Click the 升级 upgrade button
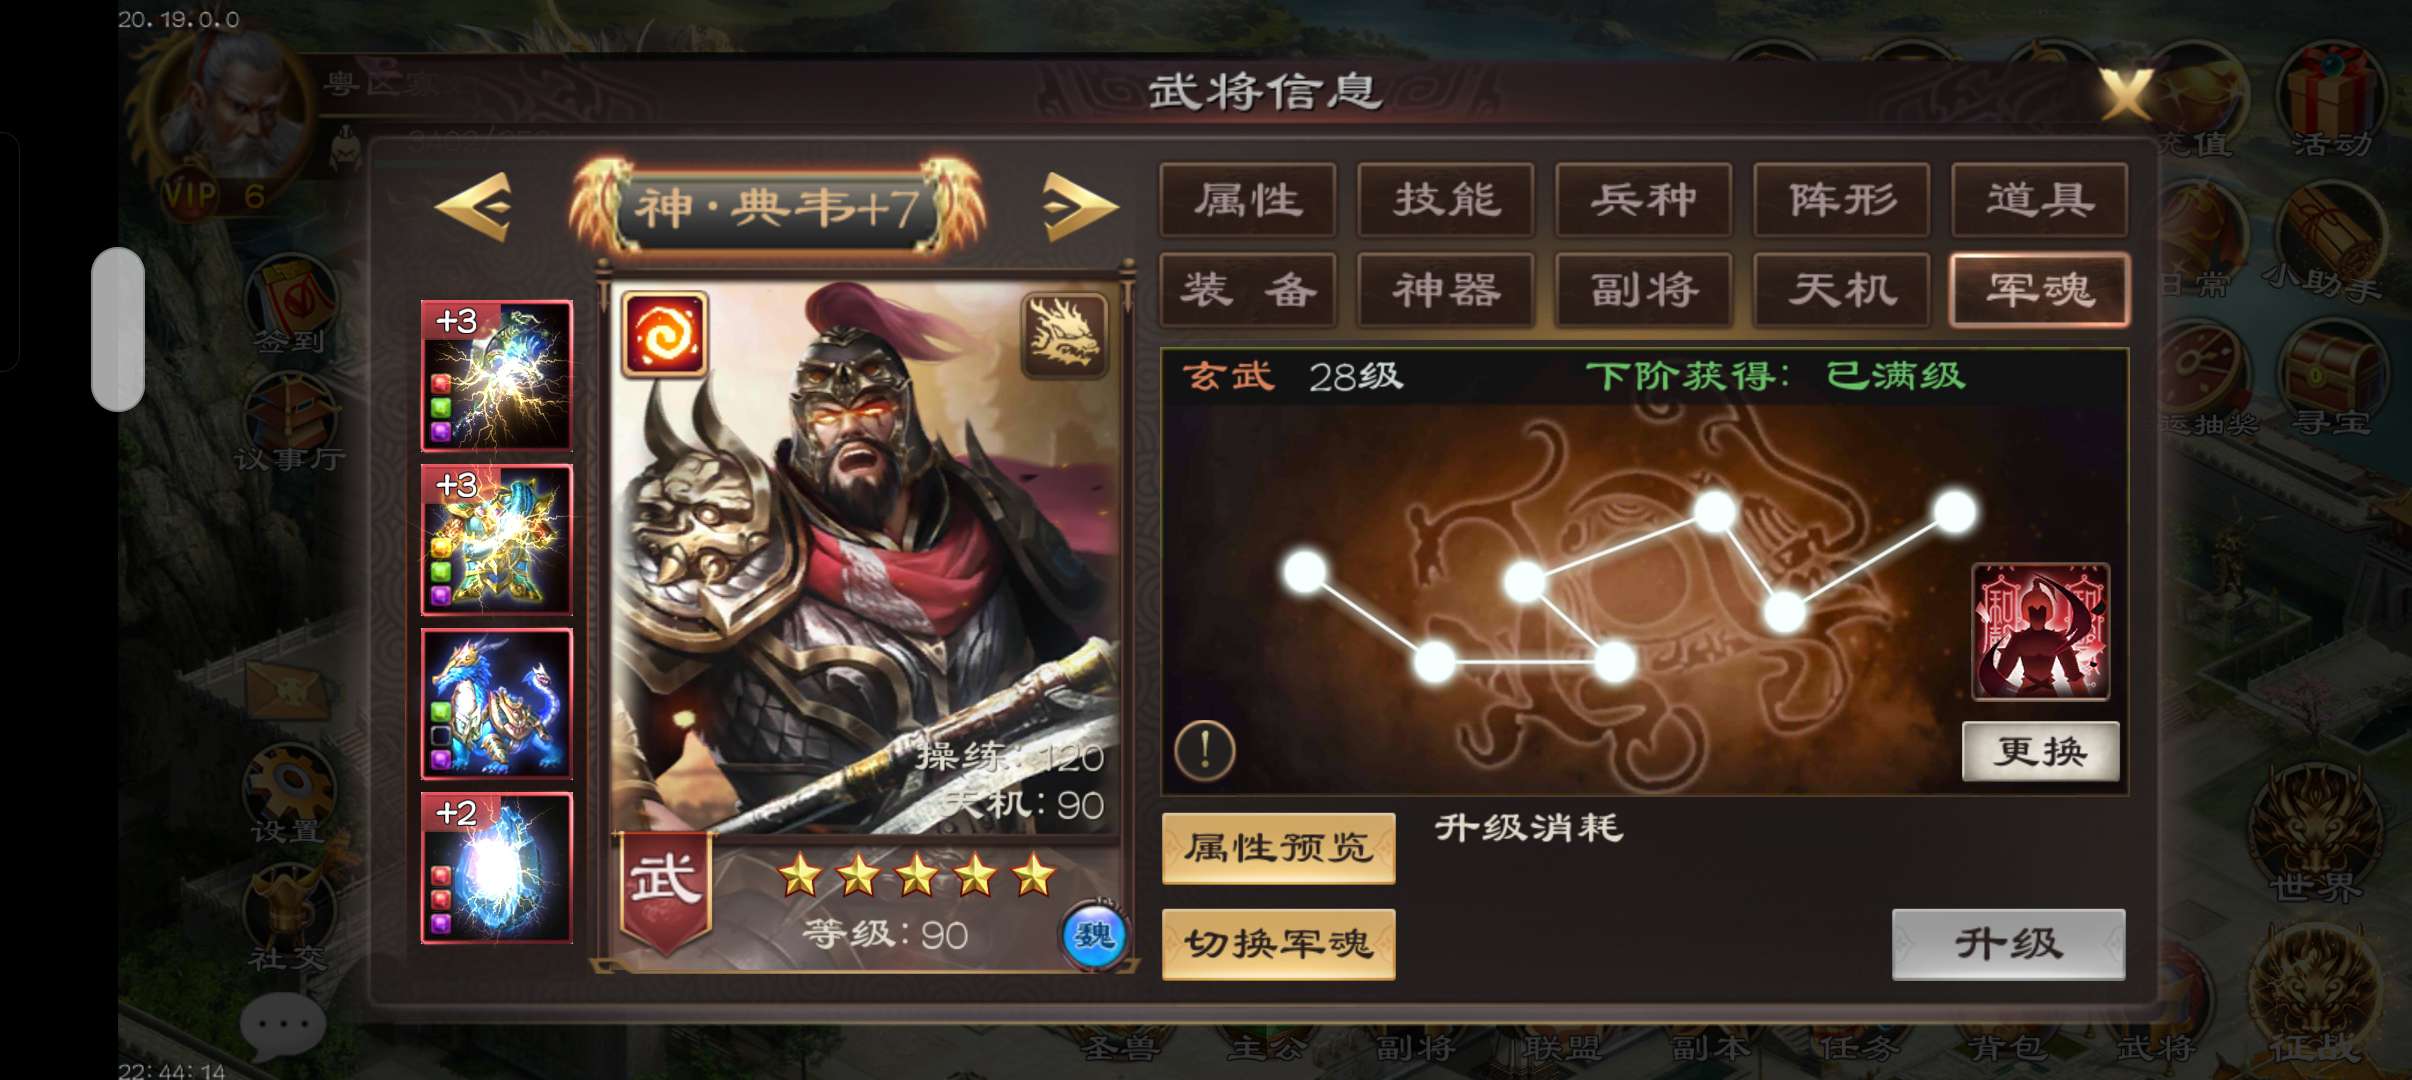 2008,944
